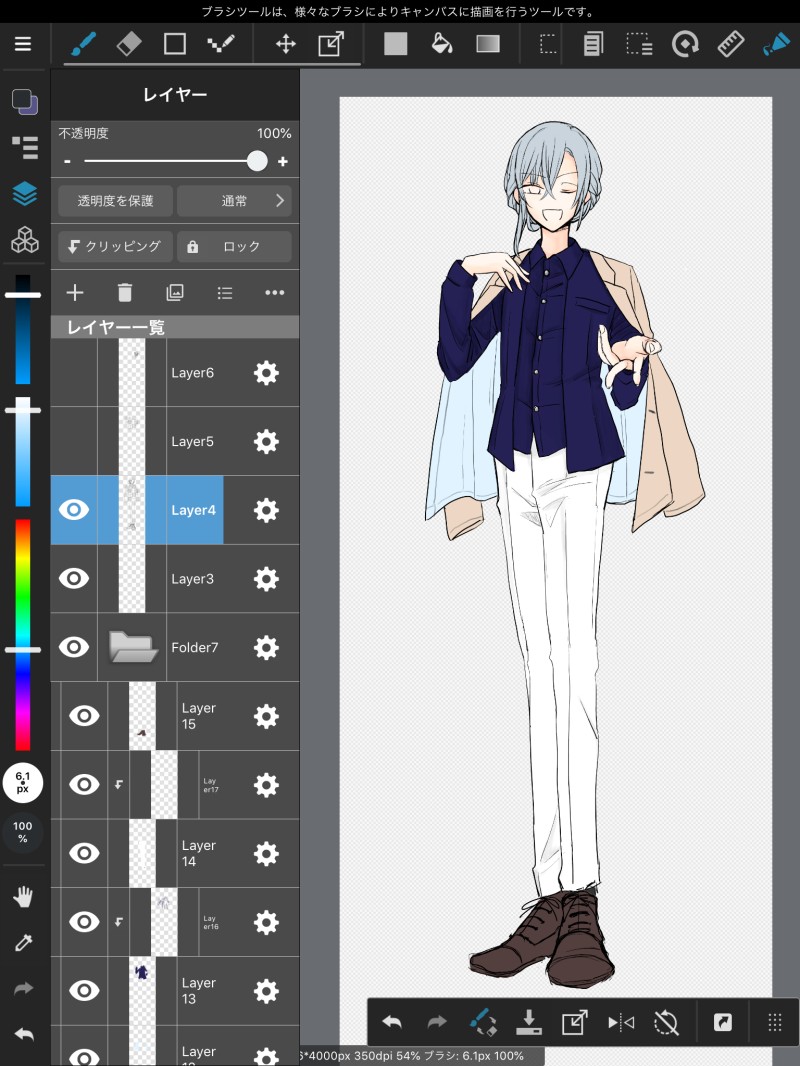Toggle visibility of Layer 15
The height and width of the screenshot is (1066, 800).
coord(84,716)
